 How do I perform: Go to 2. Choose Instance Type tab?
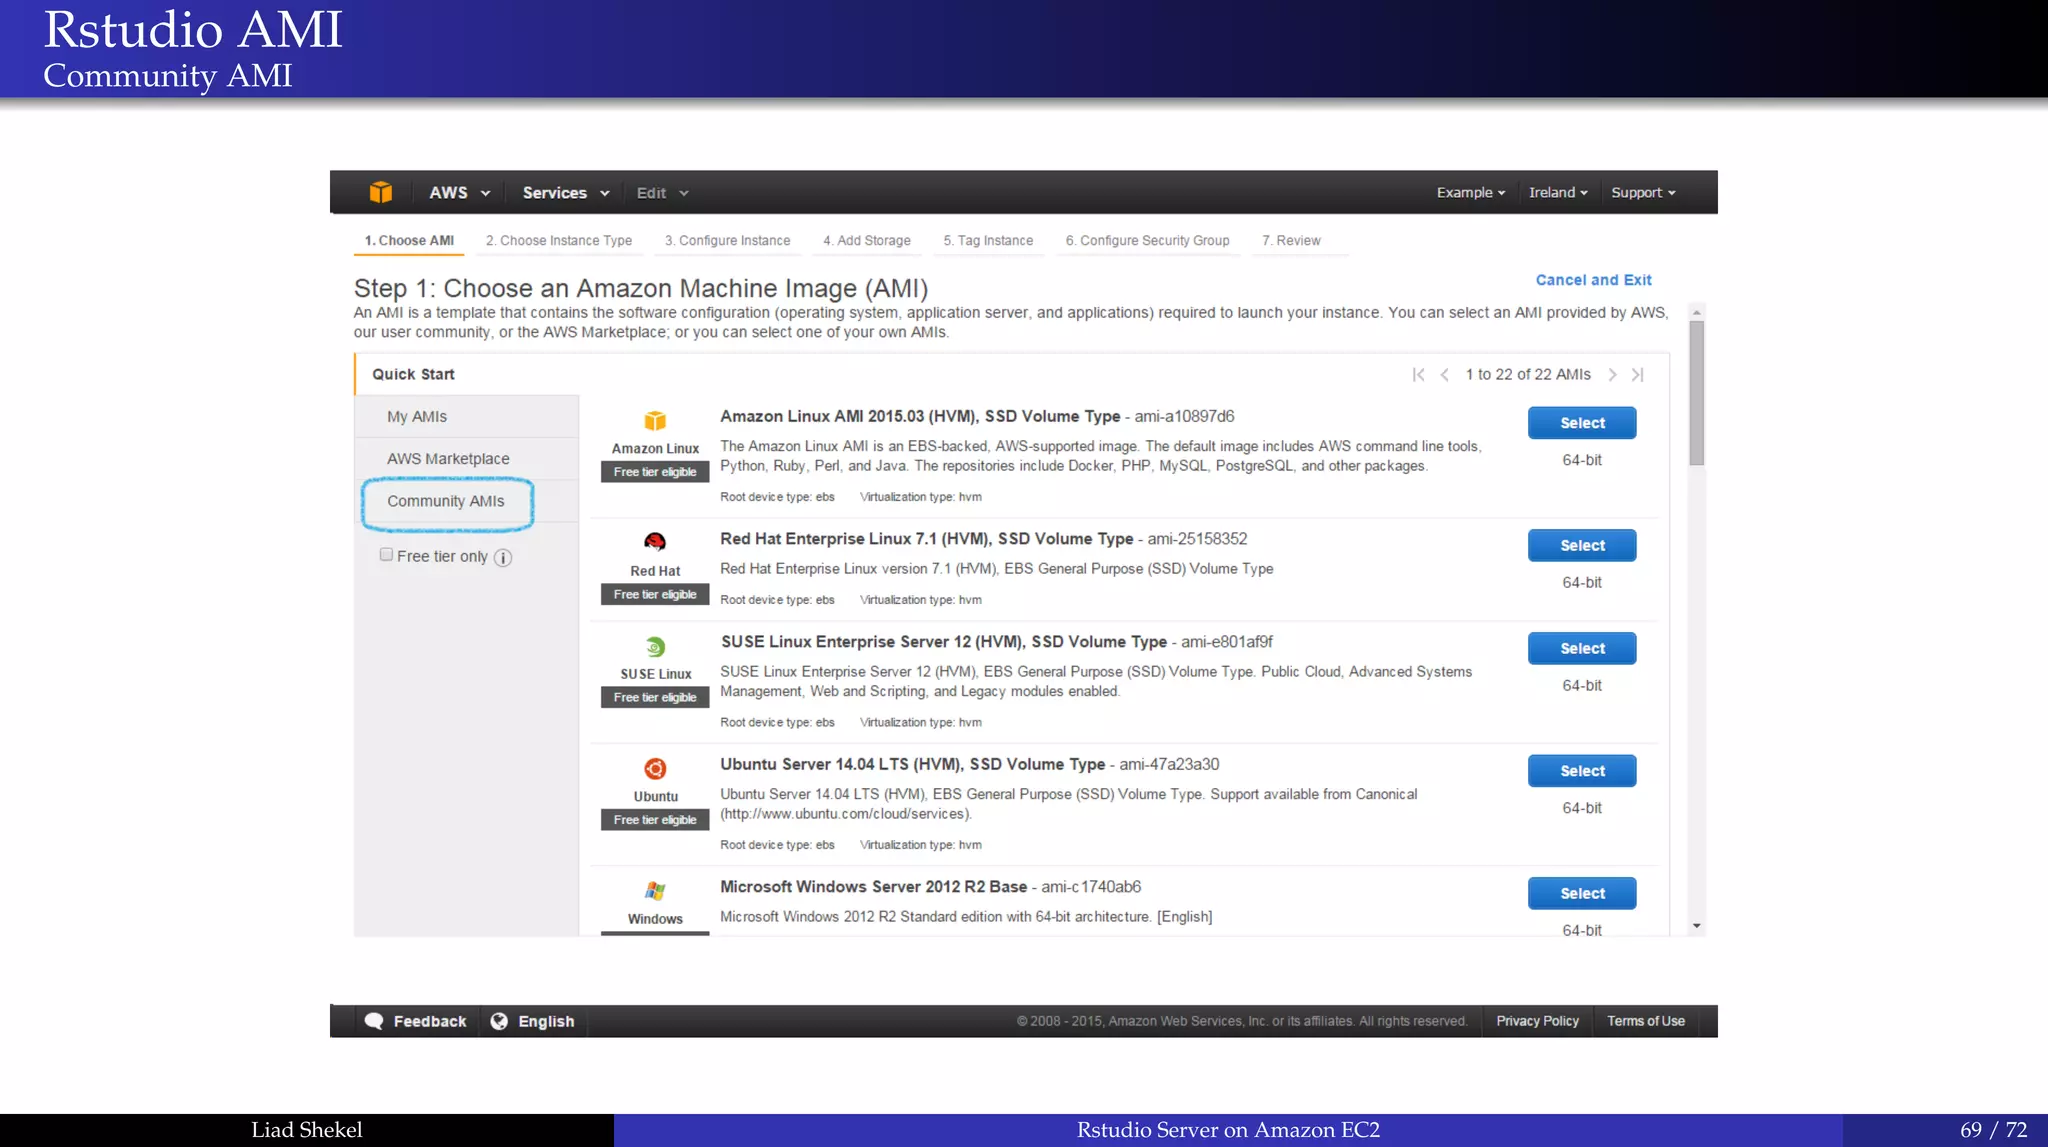[x=559, y=241]
